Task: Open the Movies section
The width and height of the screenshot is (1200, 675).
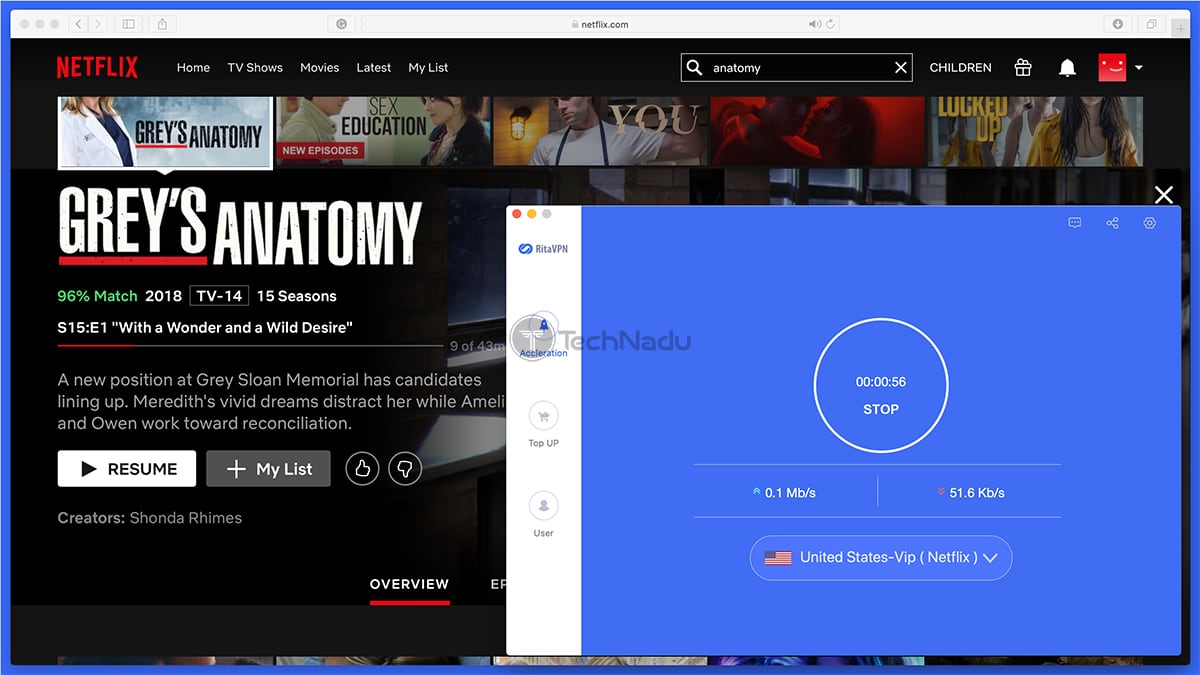Action: click(x=320, y=68)
